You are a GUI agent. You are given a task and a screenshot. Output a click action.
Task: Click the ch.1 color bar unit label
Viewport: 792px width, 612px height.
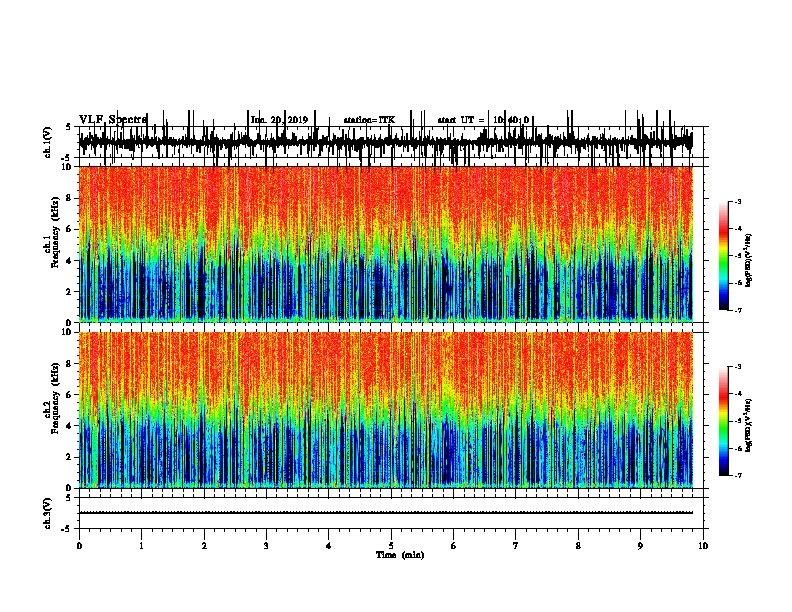(748, 261)
